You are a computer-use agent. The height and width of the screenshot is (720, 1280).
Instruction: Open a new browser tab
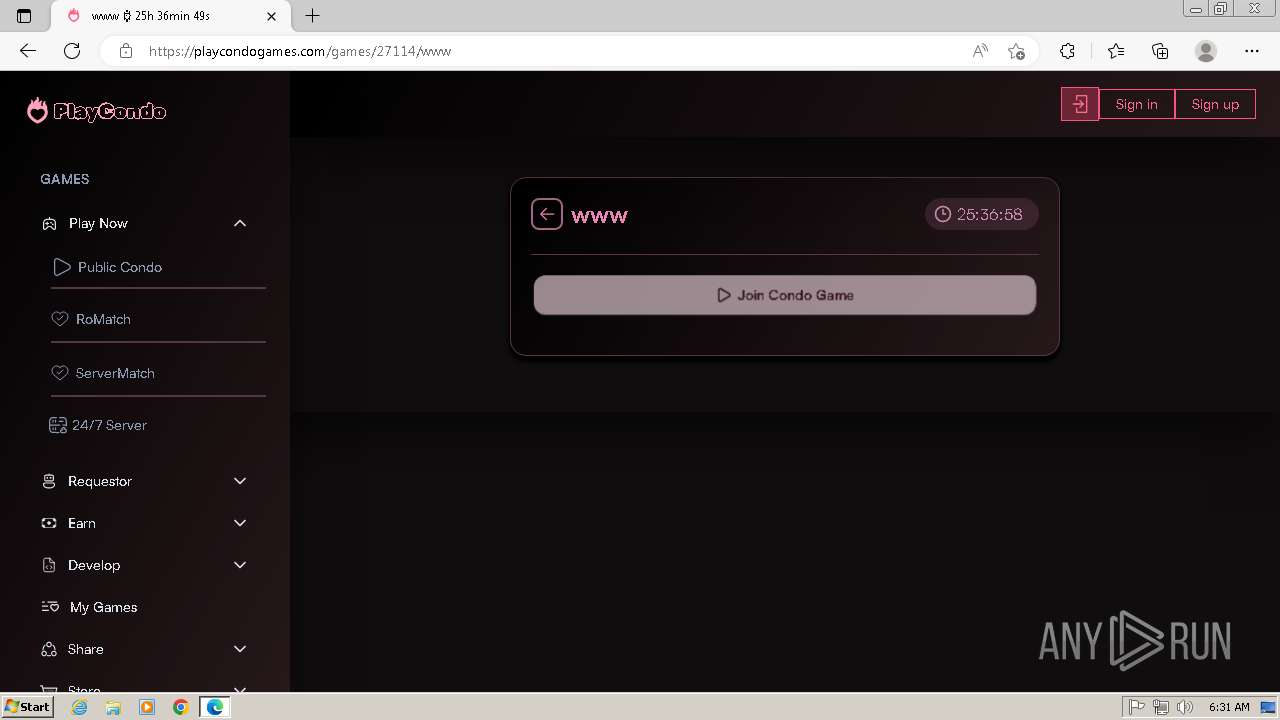click(x=313, y=16)
